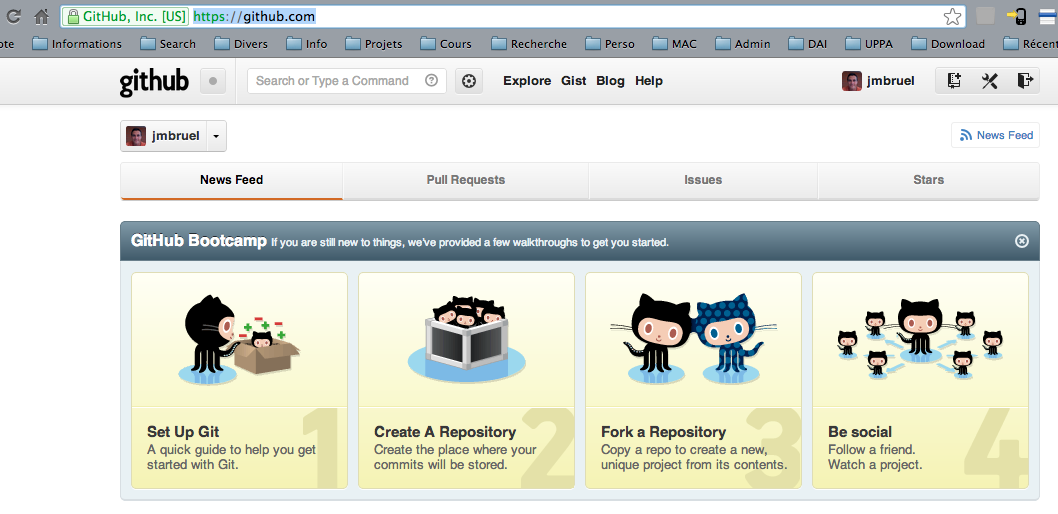Open the search help question mark icon
This screenshot has height=514, width=1058.
(x=431, y=80)
